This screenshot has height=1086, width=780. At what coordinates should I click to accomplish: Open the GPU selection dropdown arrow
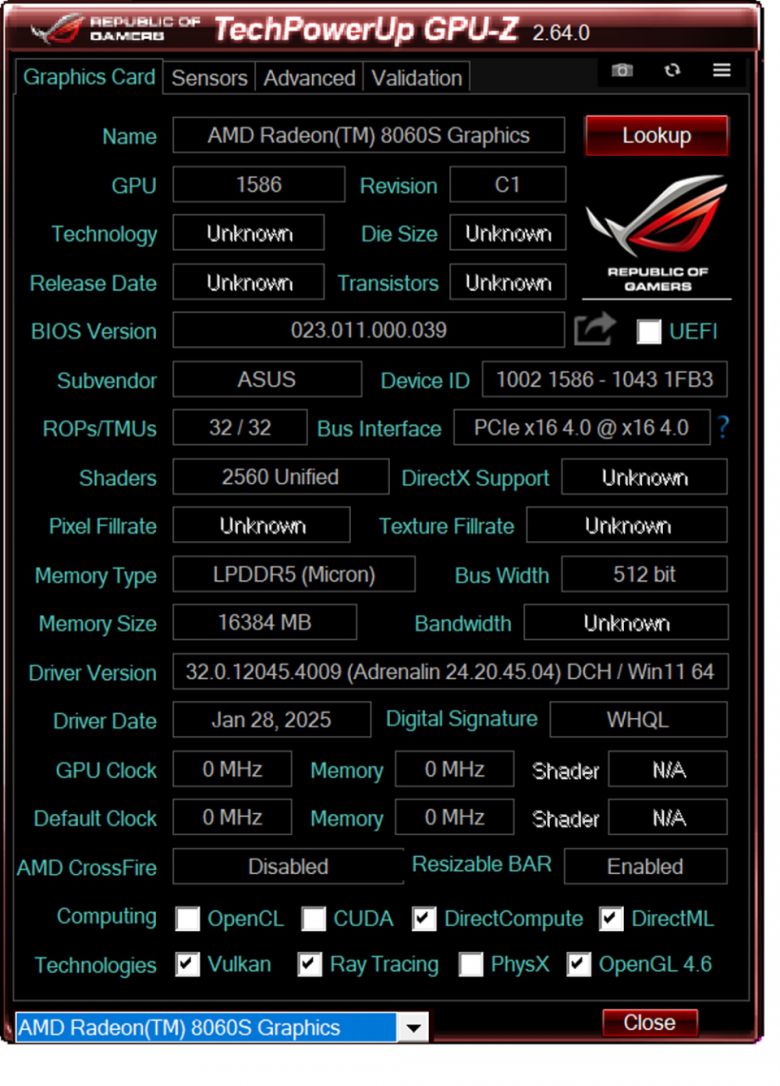coord(413,1027)
